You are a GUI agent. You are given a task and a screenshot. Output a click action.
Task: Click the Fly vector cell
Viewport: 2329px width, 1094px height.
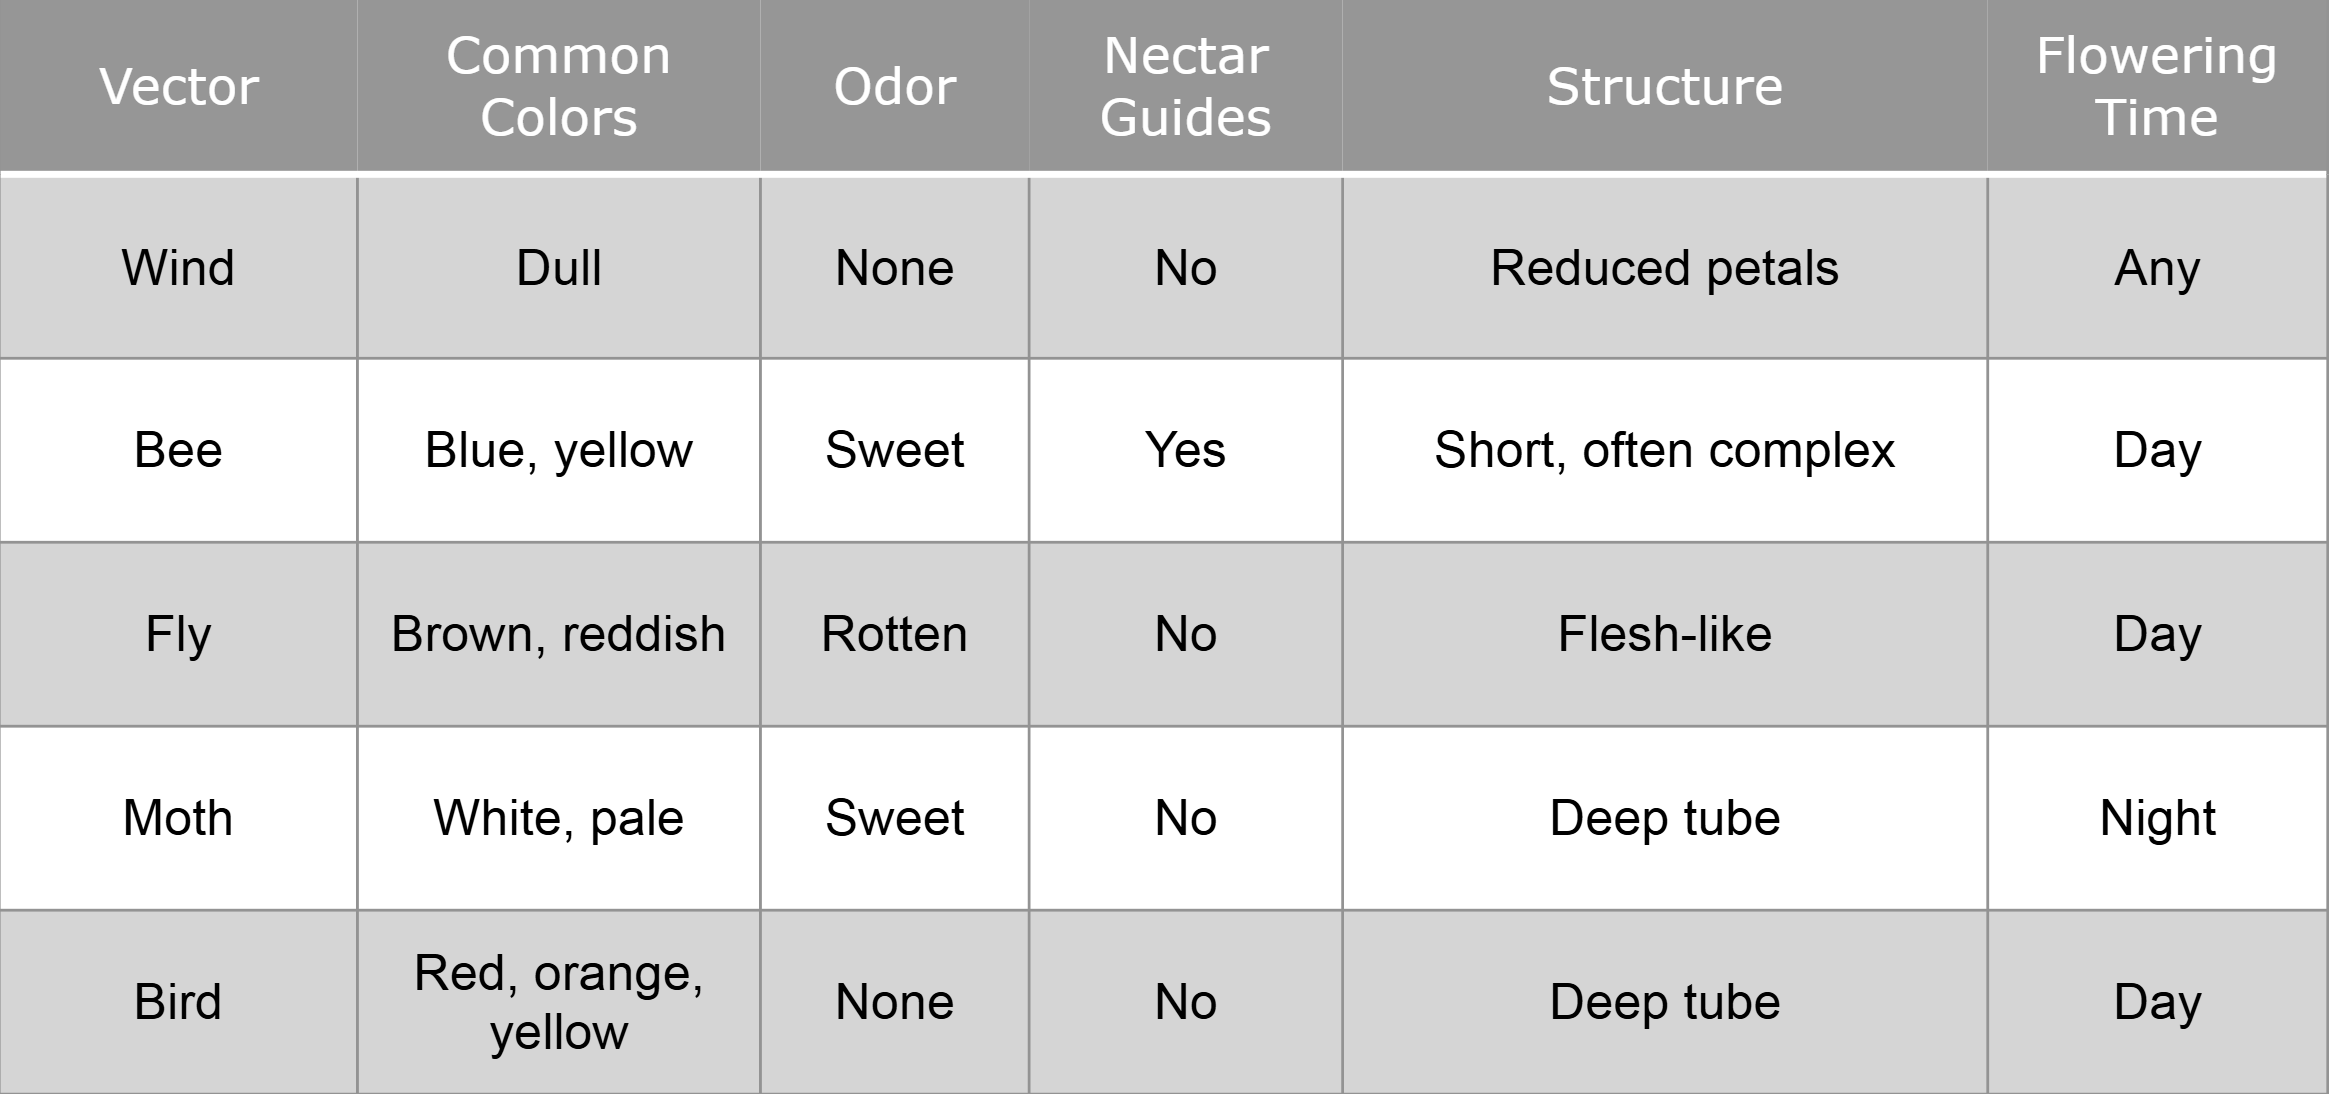tap(178, 634)
